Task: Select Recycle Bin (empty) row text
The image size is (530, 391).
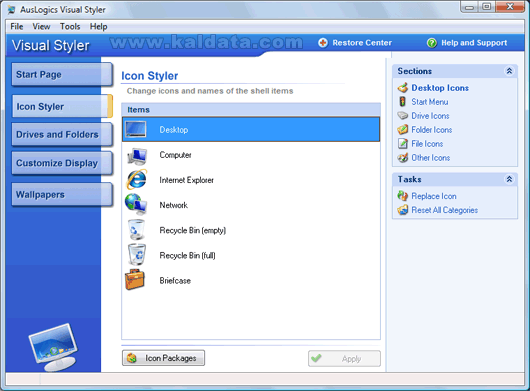Action: pyautogui.click(x=193, y=230)
